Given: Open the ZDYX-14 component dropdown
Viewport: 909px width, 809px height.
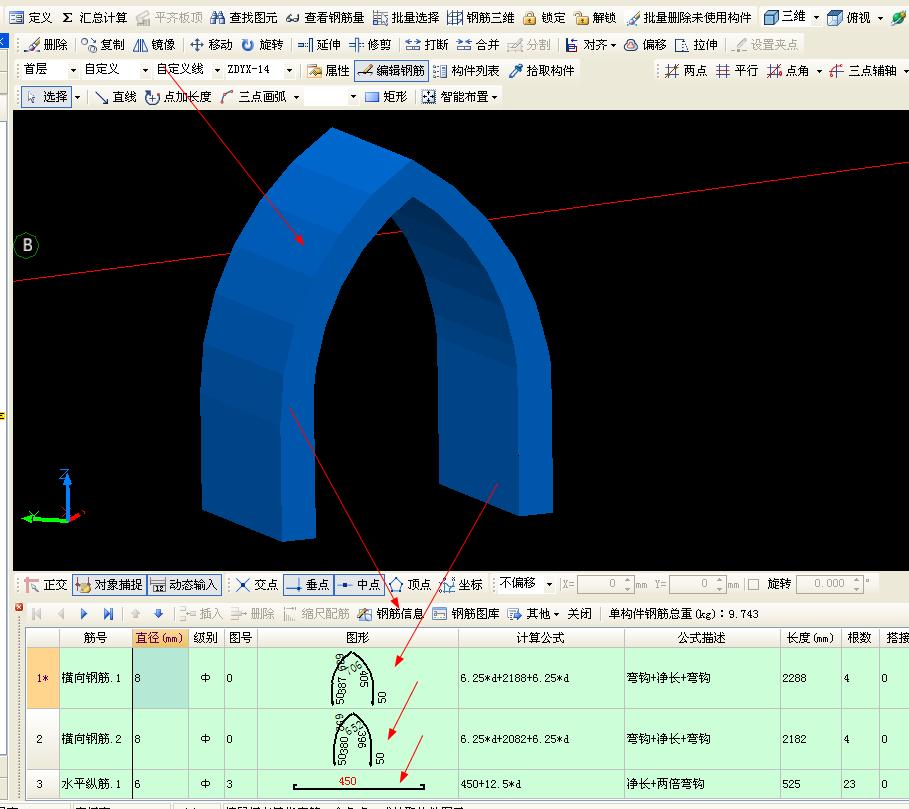Looking at the screenshot, I should point(289,70).
